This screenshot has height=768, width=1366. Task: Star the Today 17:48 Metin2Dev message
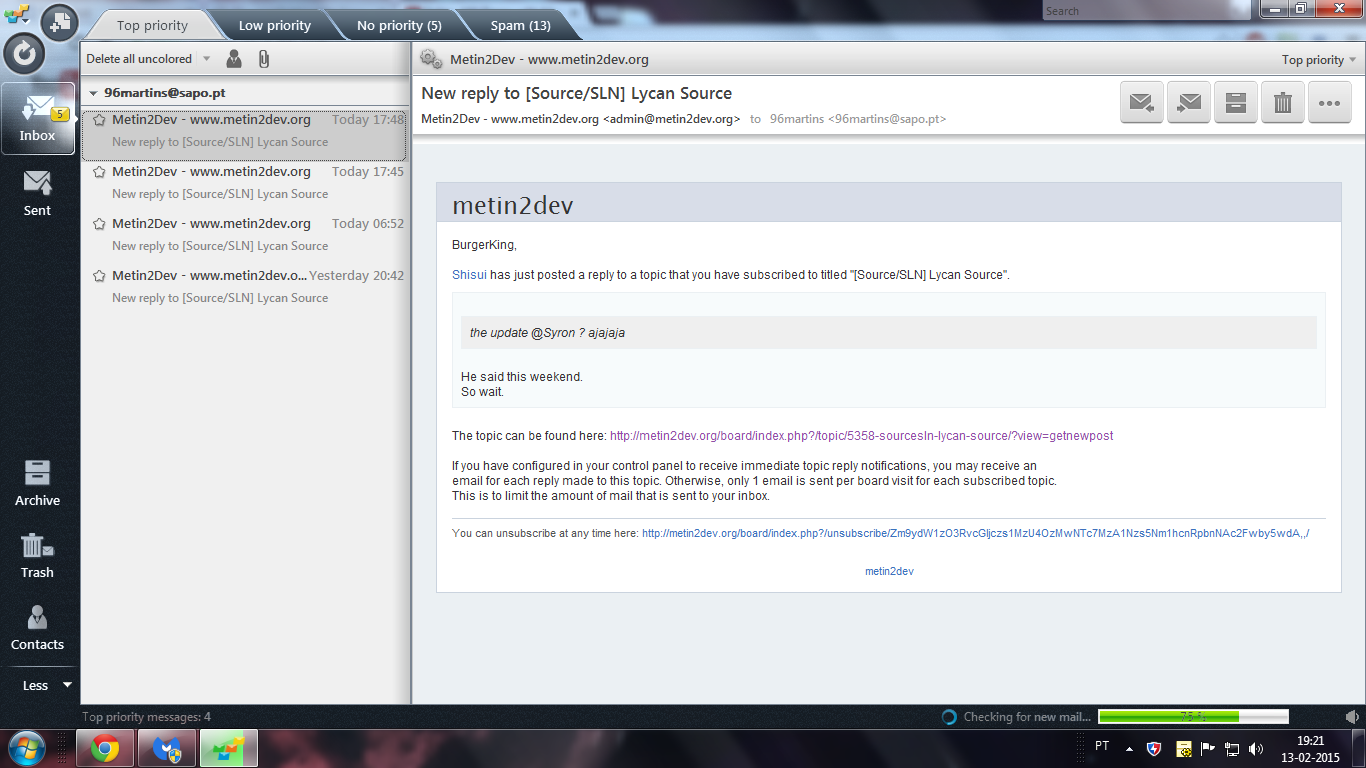(99, 119)
